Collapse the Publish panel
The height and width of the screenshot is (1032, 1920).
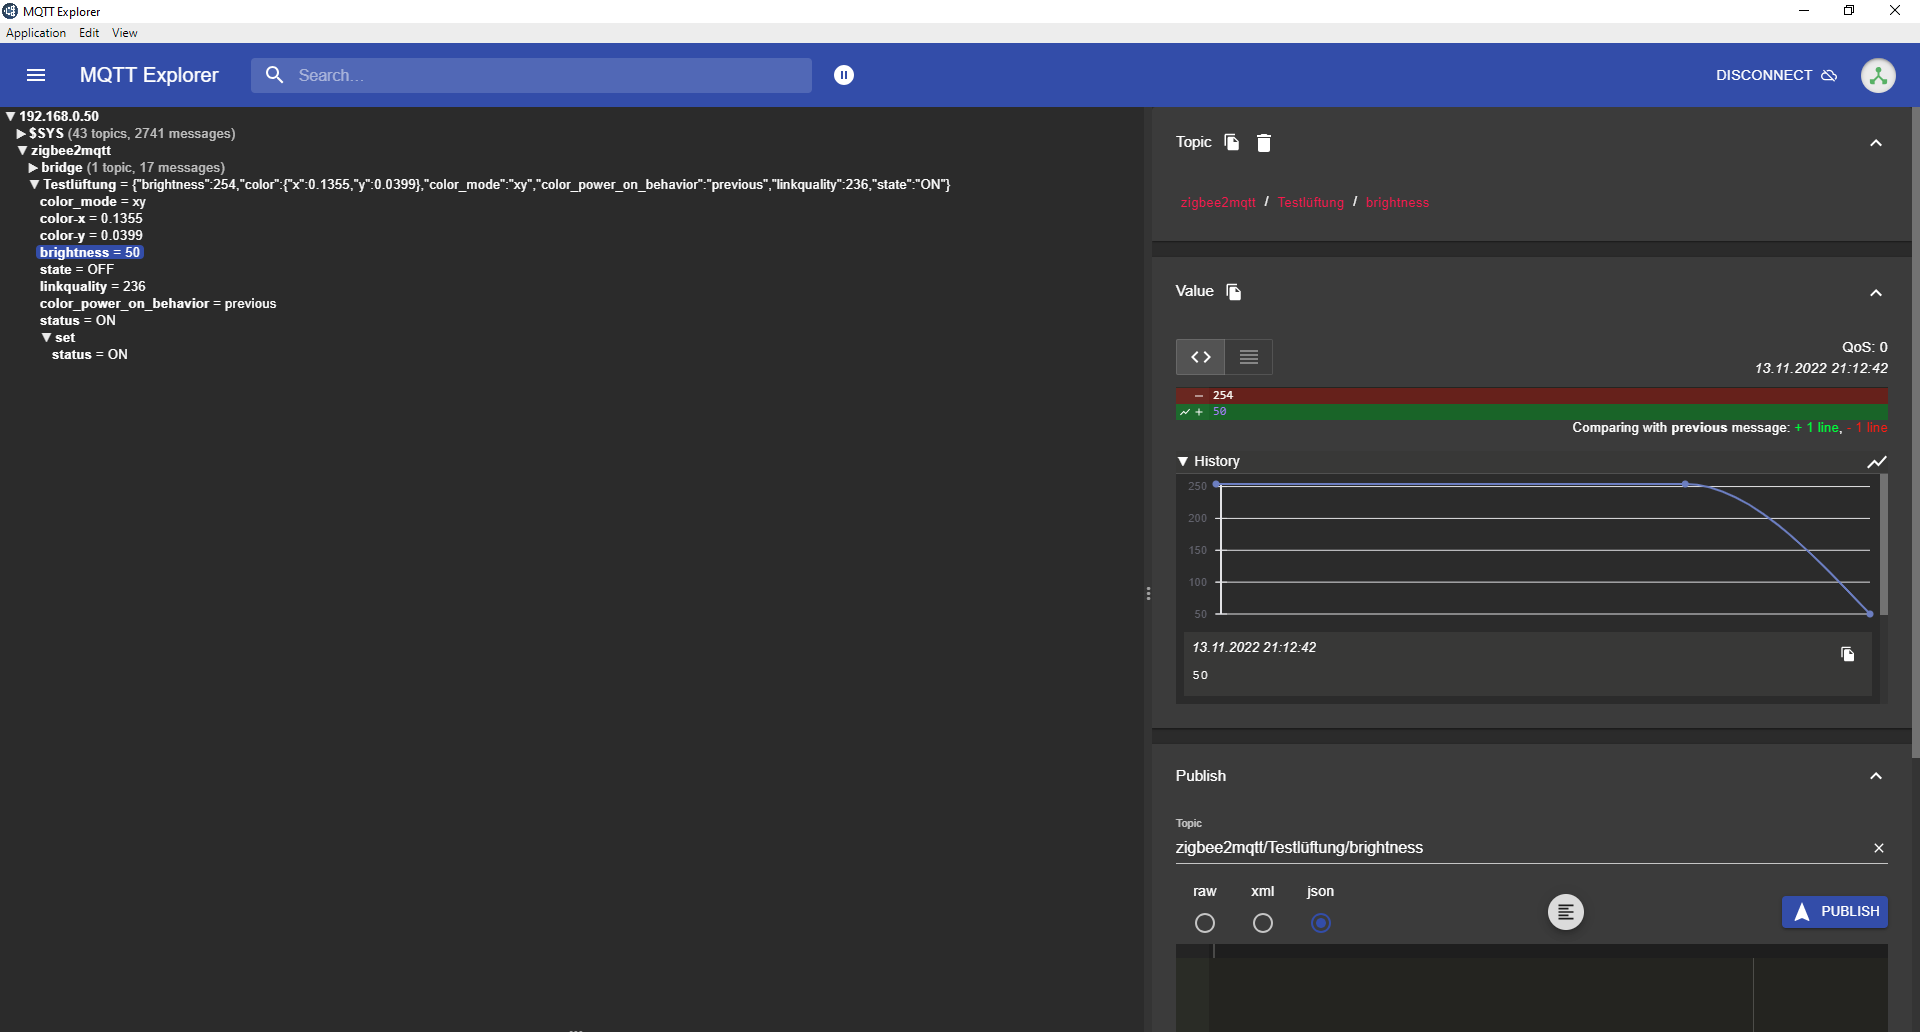[x=1876, y=776]
